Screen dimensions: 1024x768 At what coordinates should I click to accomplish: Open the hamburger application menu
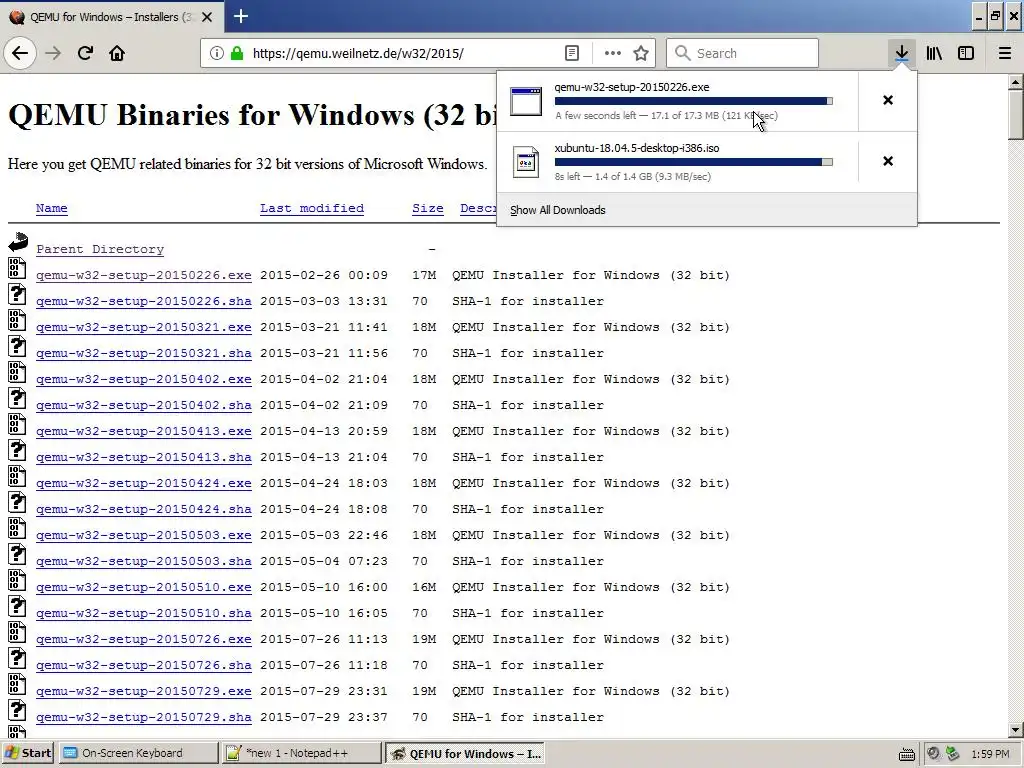click(x=1005, y=53)
